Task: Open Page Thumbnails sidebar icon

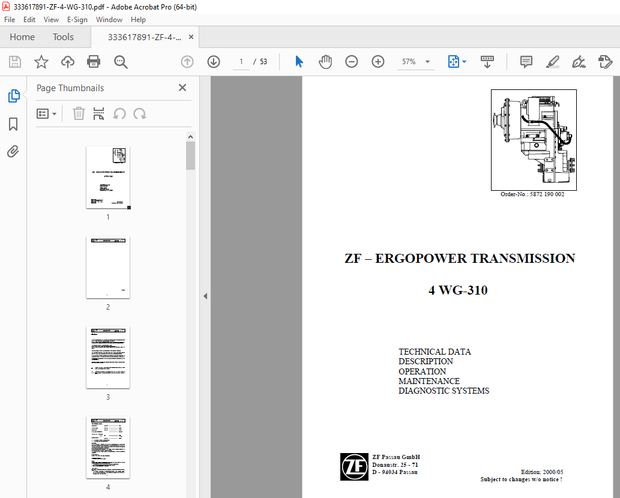Action: click(x=14, y=96)
